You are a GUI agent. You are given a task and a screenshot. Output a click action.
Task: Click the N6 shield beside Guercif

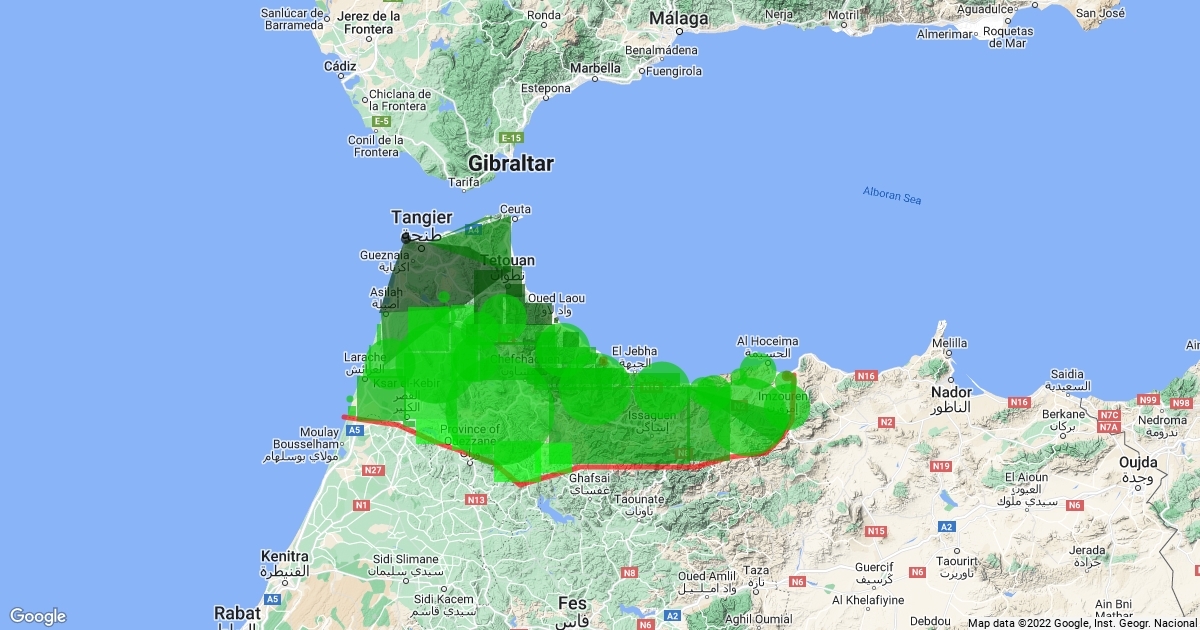[917, 572]
